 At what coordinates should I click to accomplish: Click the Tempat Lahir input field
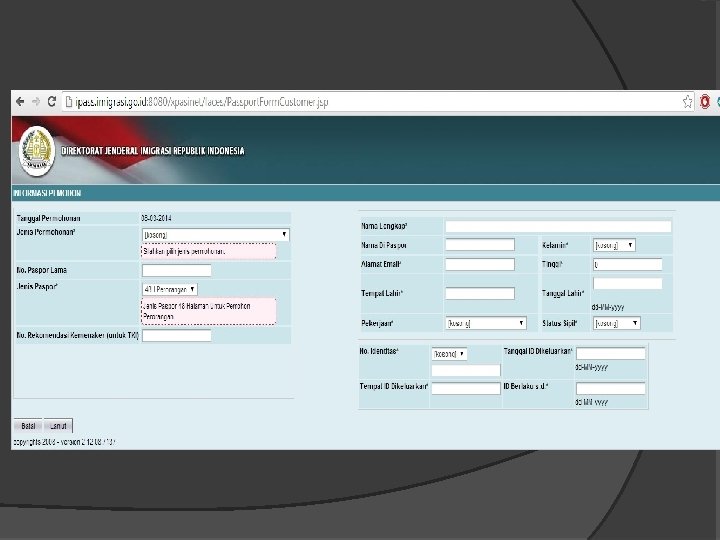(x=480, y=293)
